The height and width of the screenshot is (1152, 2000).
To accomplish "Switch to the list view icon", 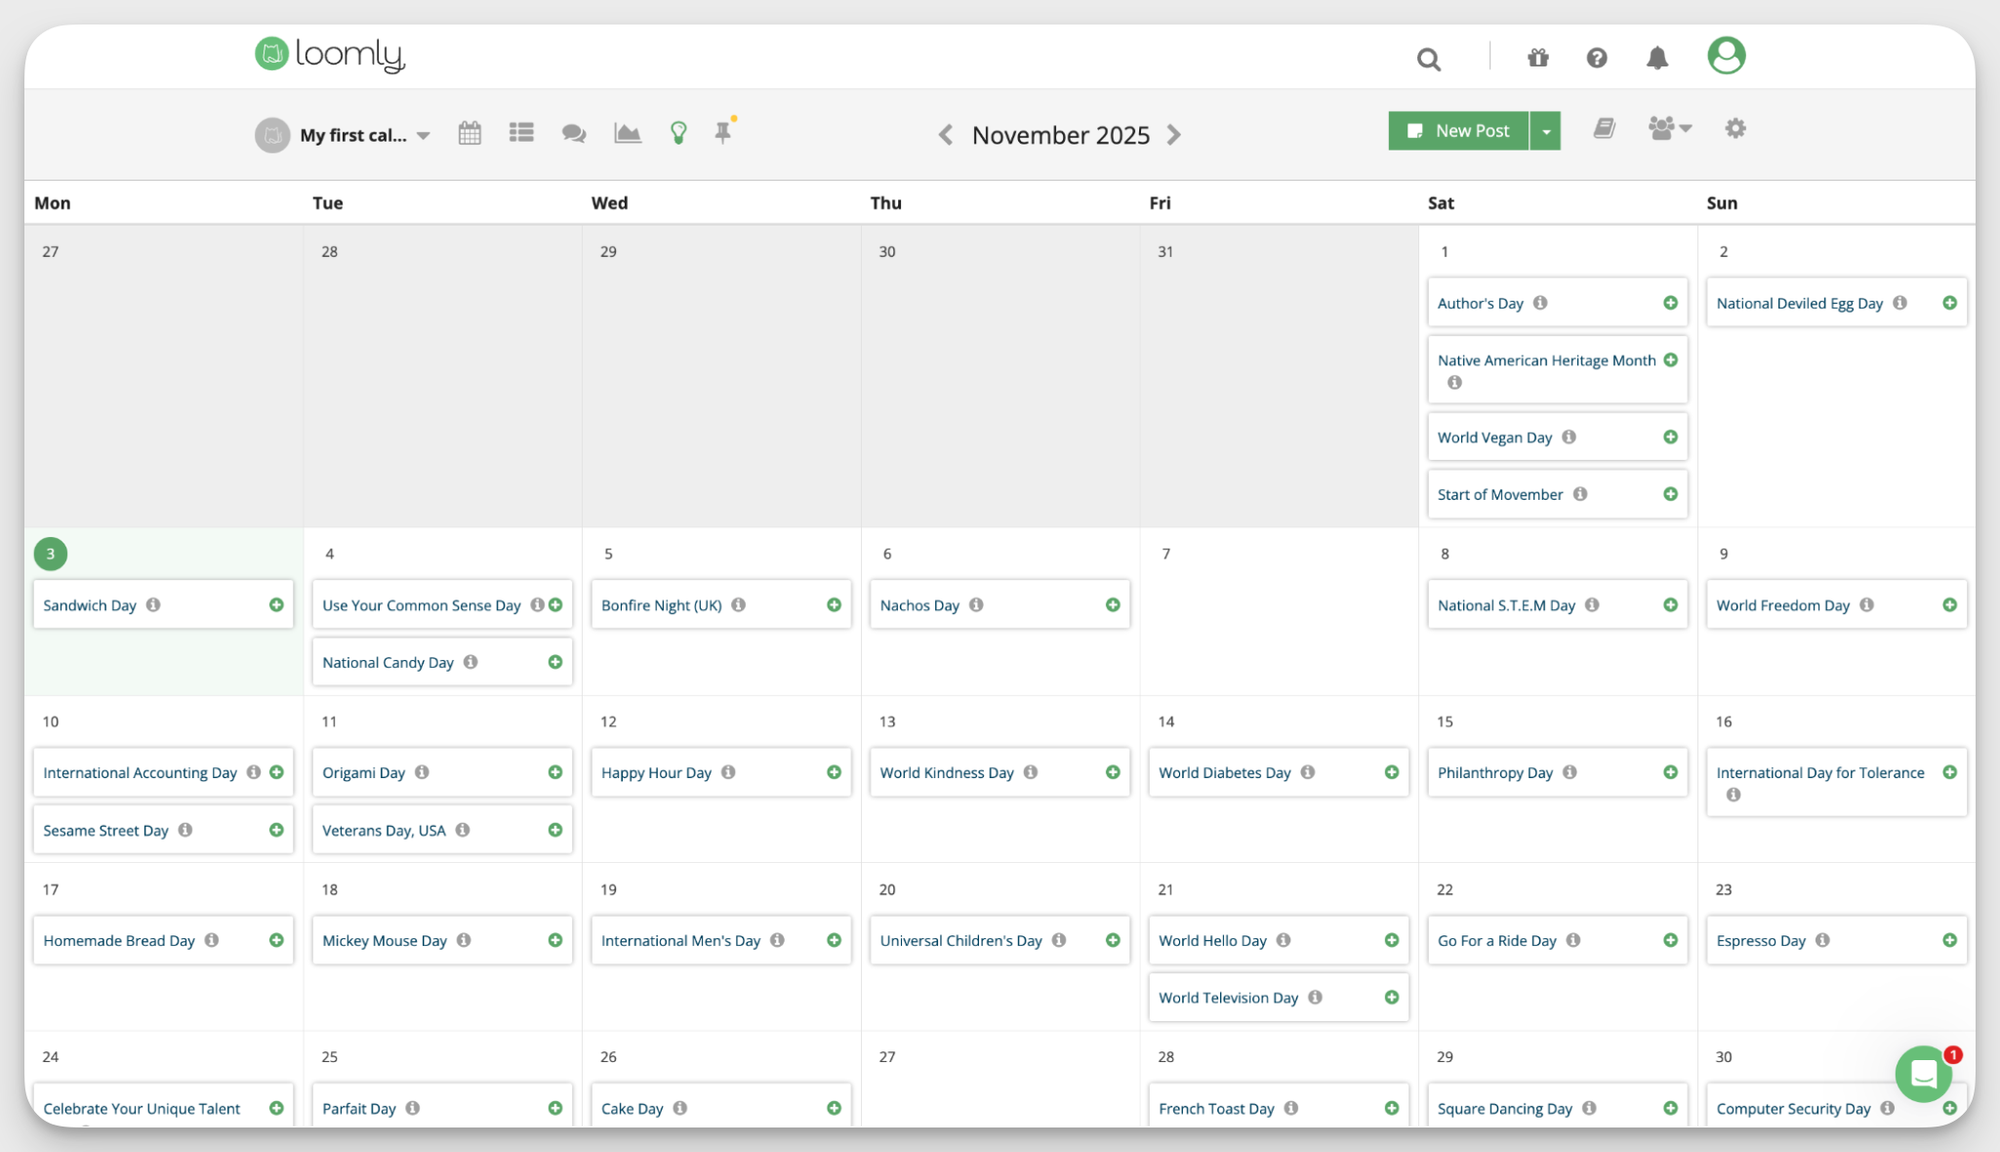I will (x=521, y=133).
